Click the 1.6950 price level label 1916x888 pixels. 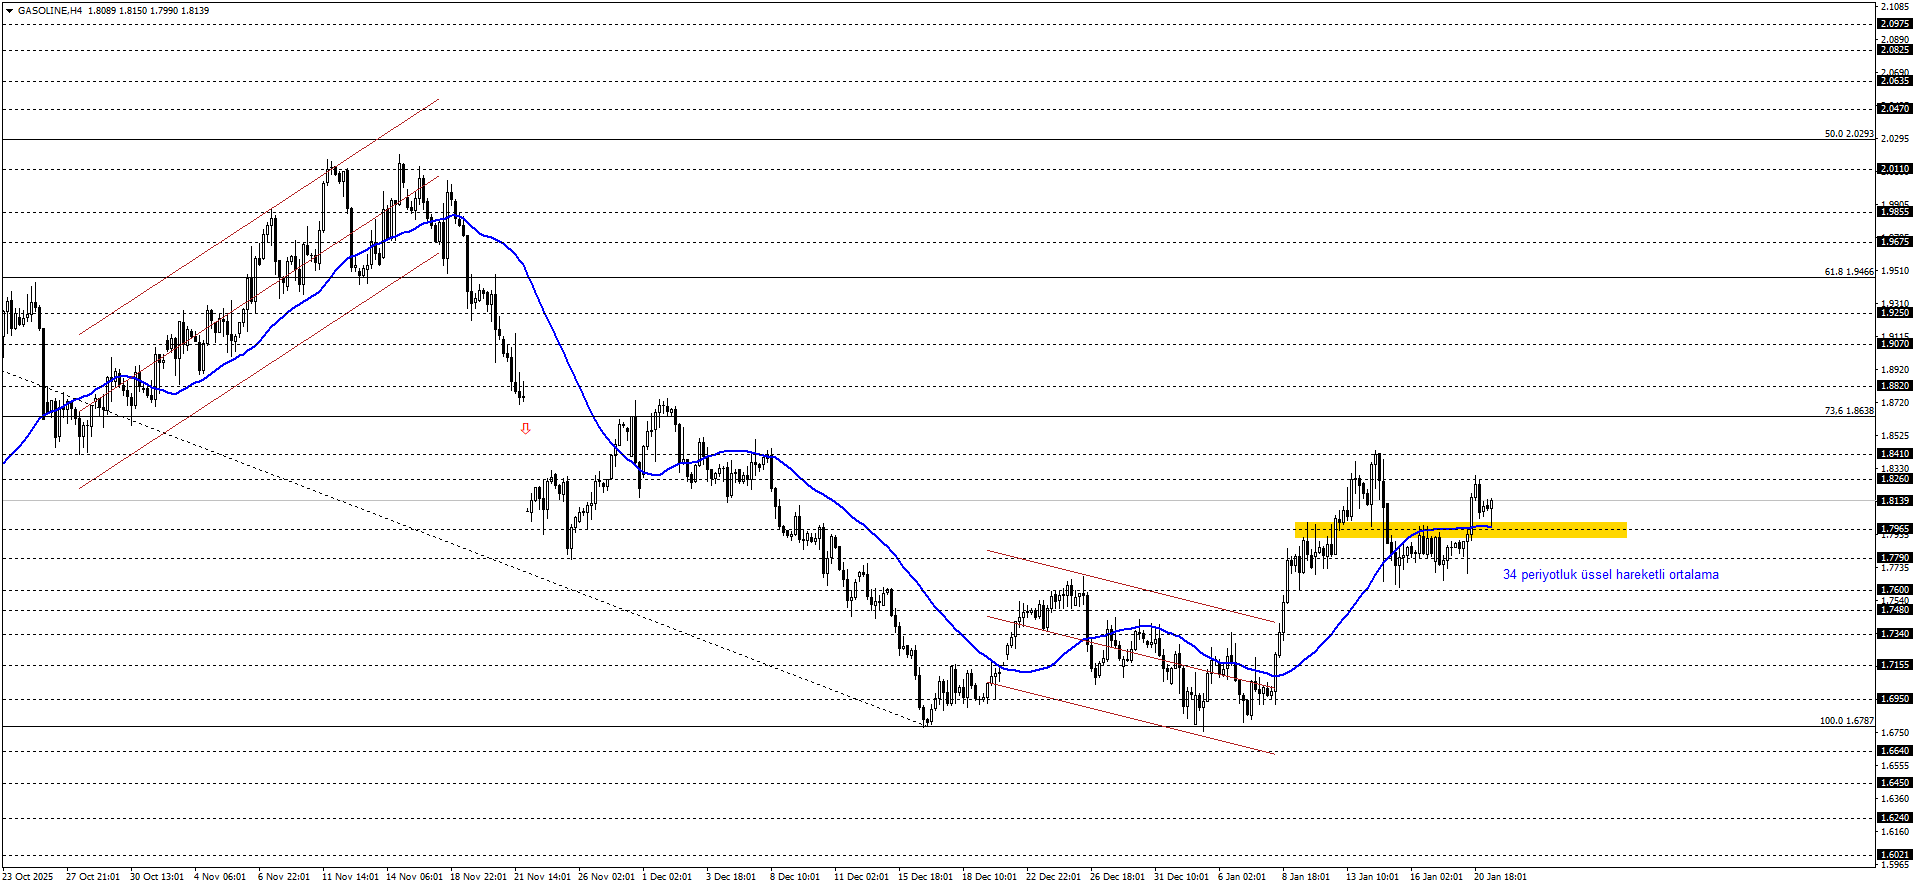coord(1895,699)
